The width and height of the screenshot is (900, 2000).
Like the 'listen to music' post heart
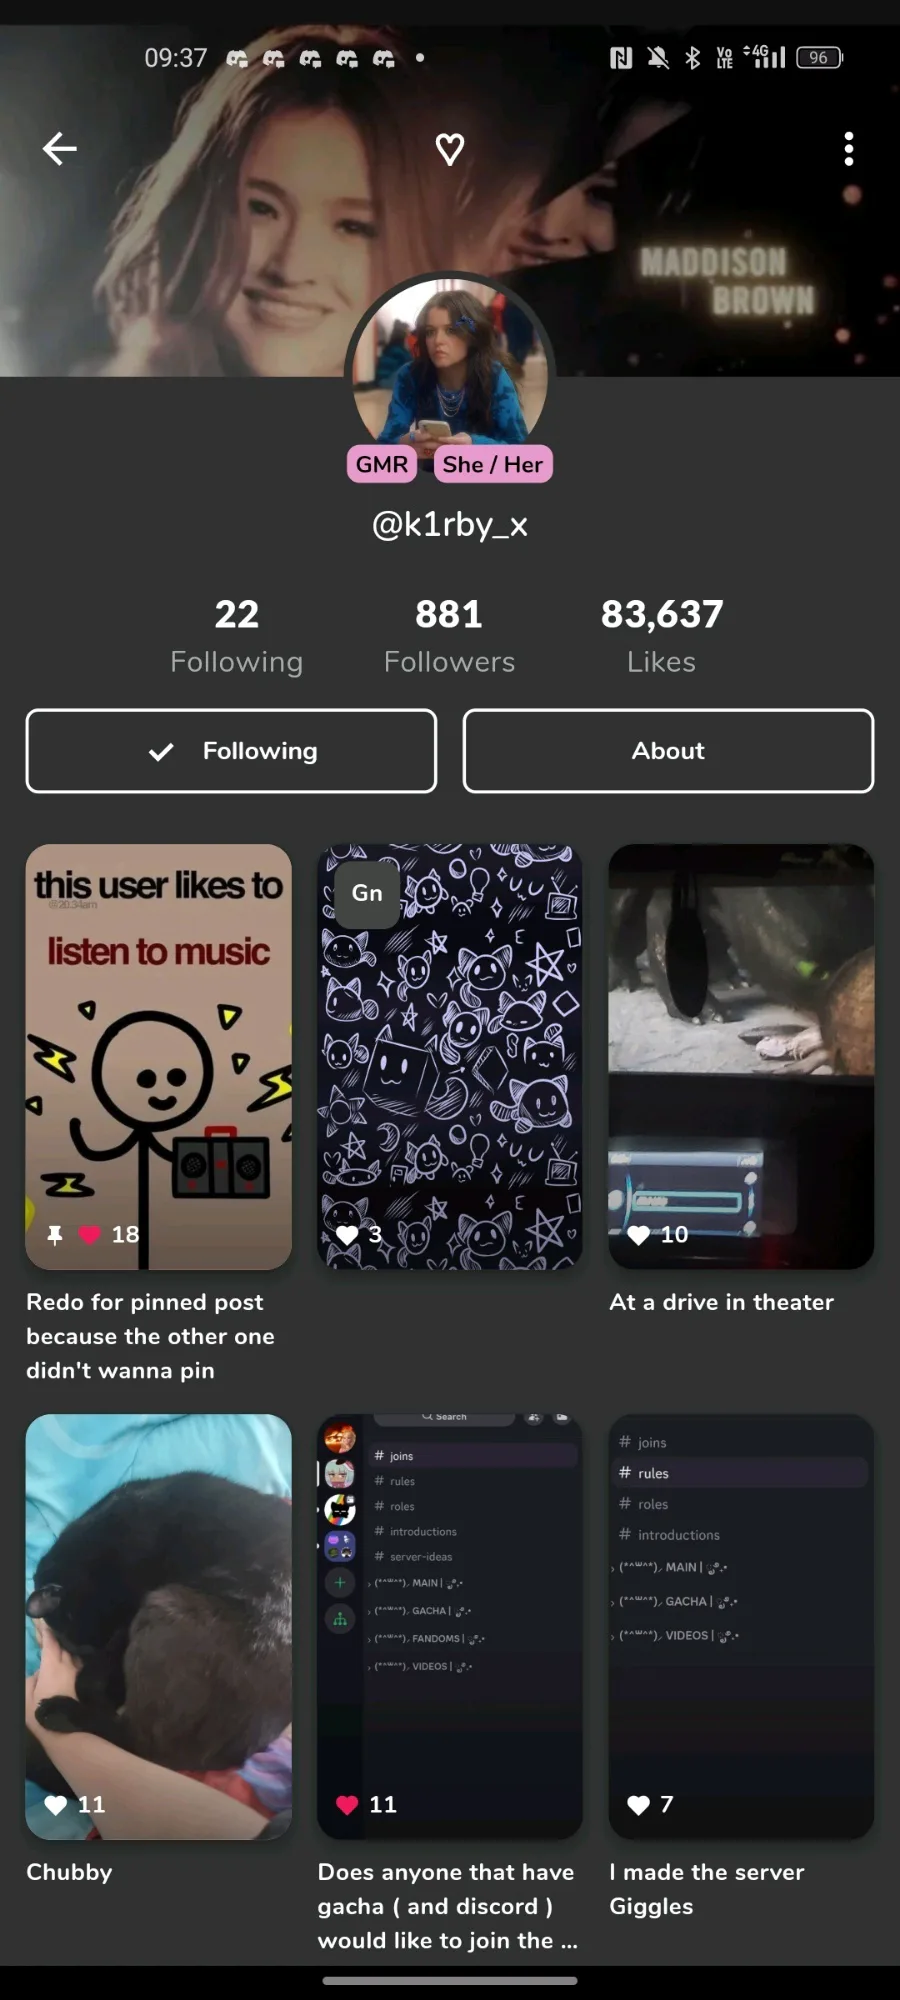click(90, 1235)
